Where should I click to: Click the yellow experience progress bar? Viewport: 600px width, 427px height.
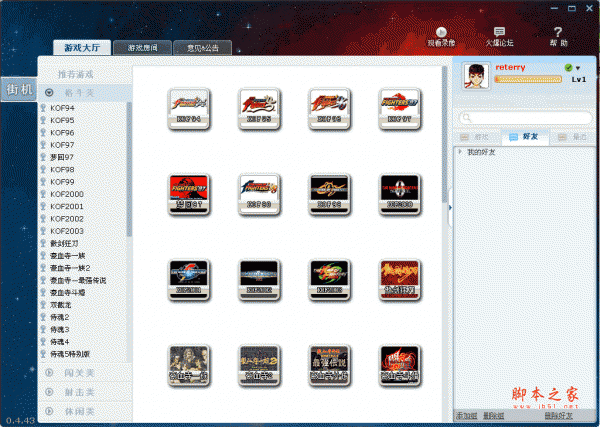[528, 79]
